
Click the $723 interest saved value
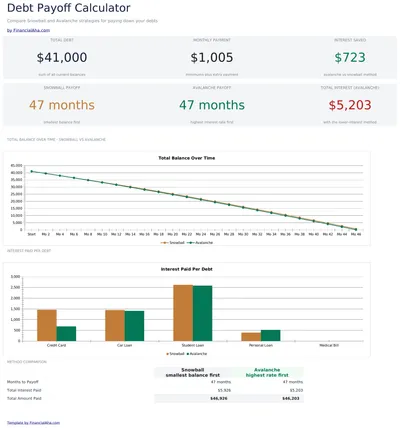coord(350,57)
